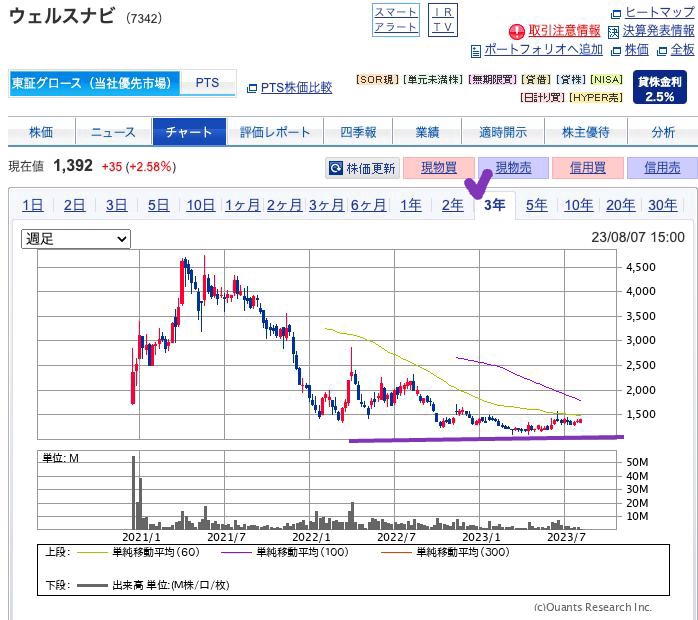This screenshot has width=698, height=620.
Task: Click the 決算発表情報 icon
Action: tap(613, 32)
